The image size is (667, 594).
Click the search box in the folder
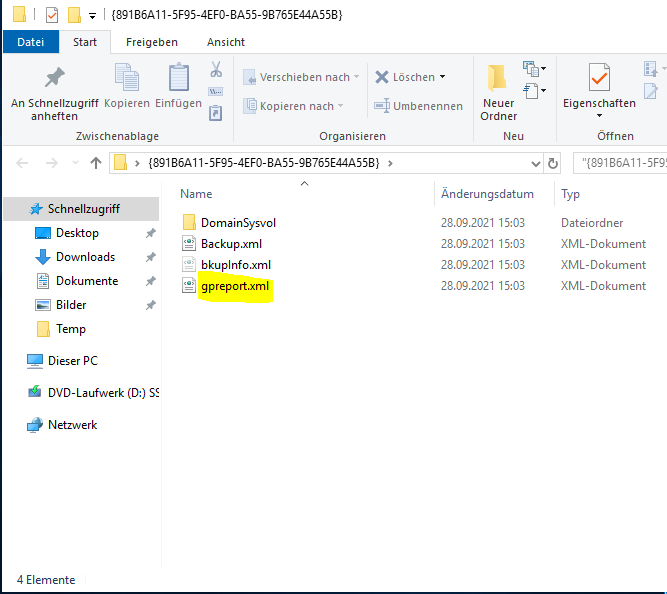click(621, 163)
